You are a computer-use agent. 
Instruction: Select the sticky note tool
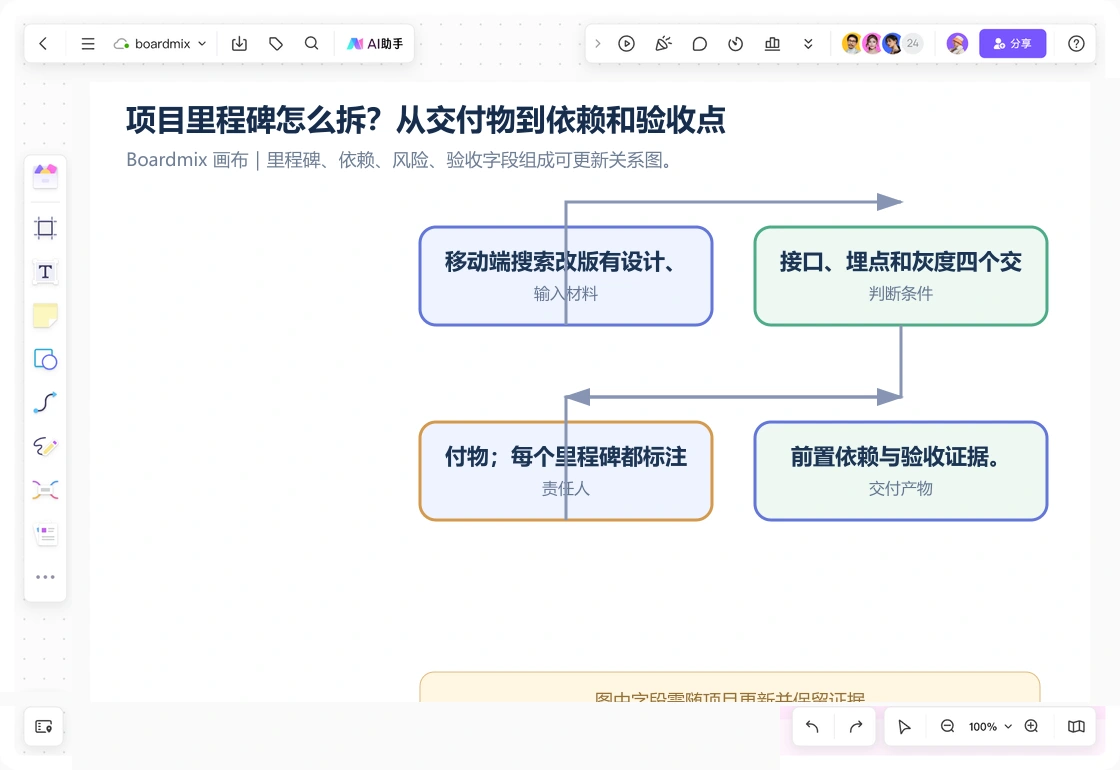45,316
